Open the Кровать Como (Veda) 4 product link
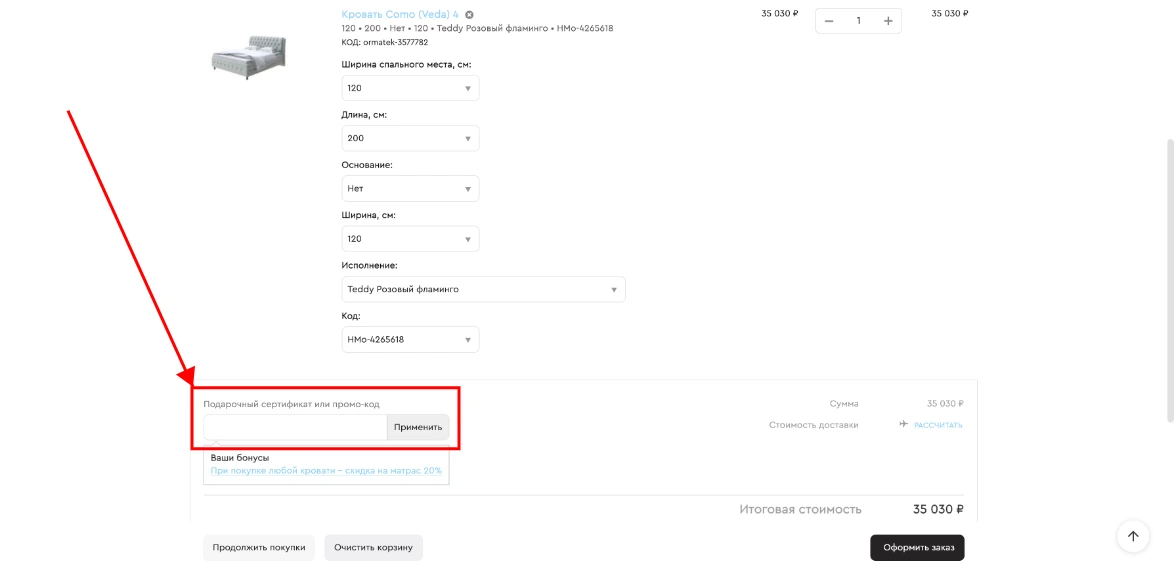1174x574 pixels. [400, 14]
